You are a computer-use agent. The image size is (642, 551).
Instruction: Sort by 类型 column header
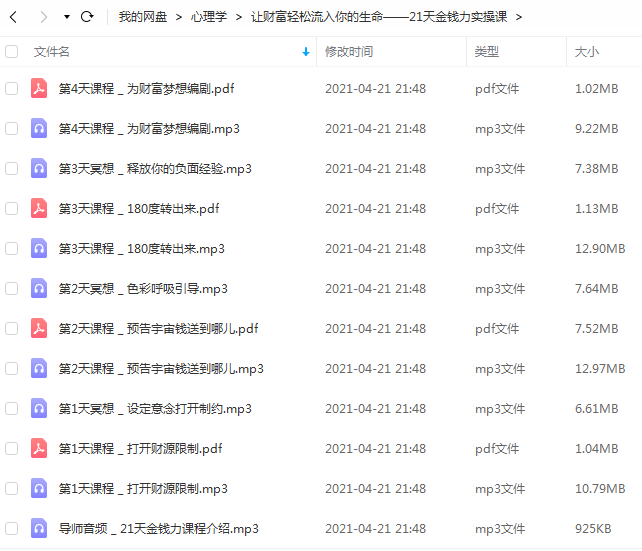486,52
